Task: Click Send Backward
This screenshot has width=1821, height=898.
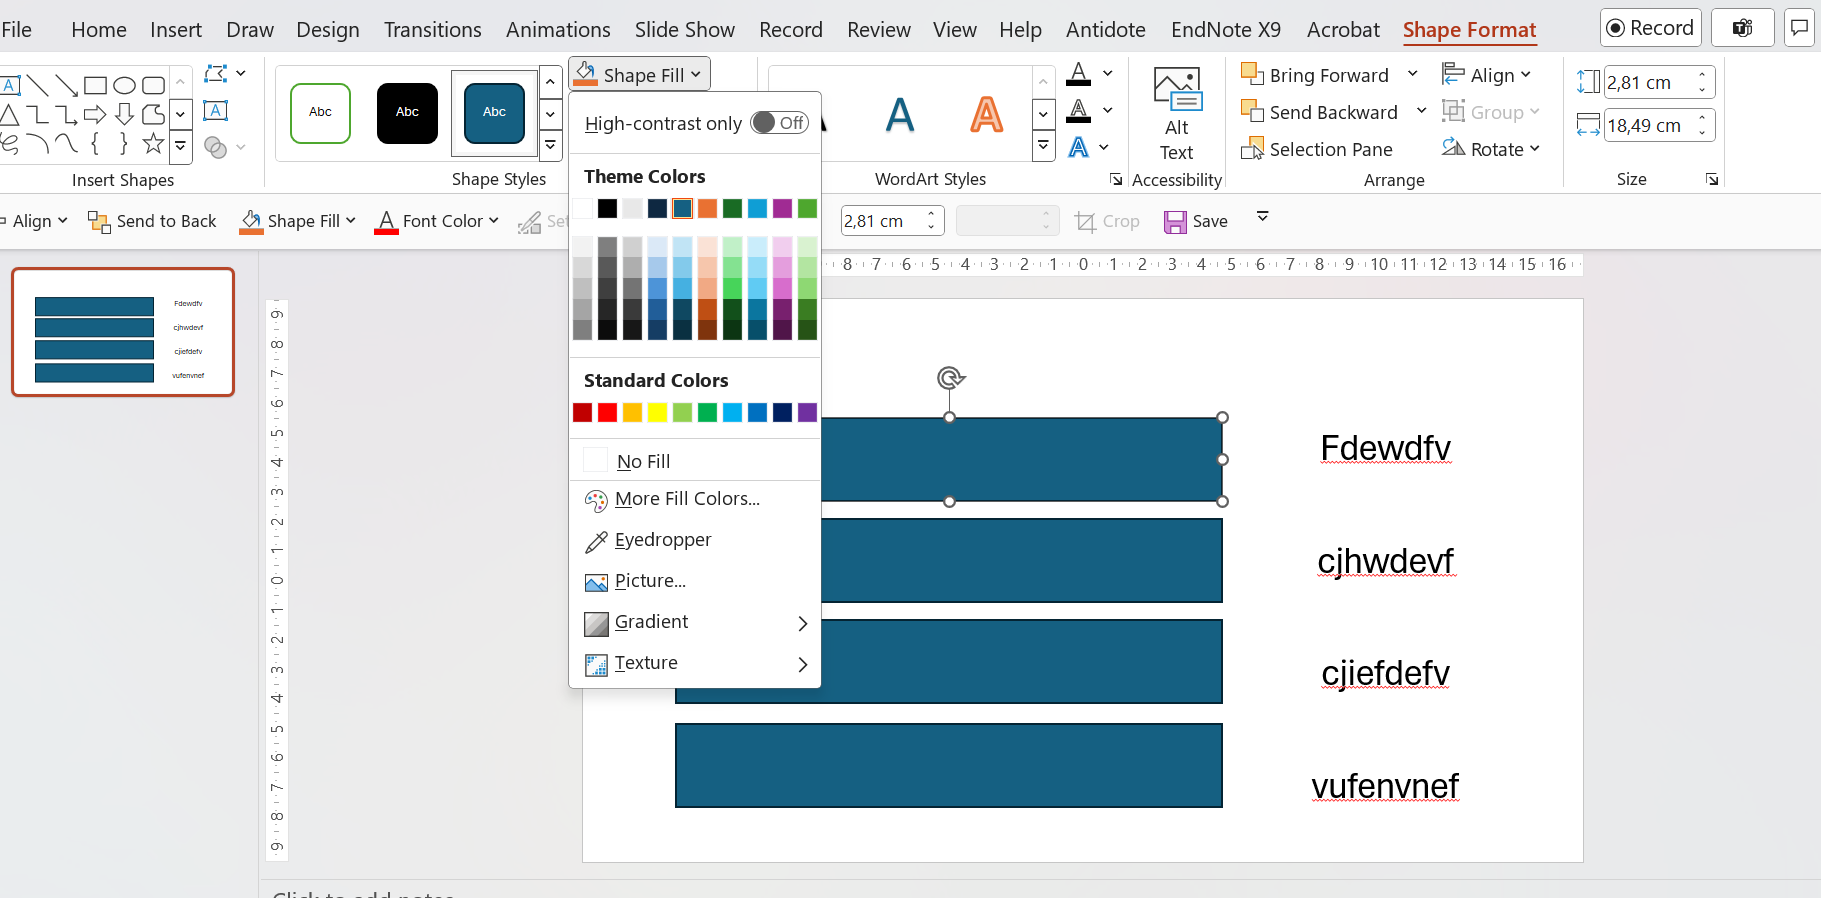Action: coord(1319,112)
